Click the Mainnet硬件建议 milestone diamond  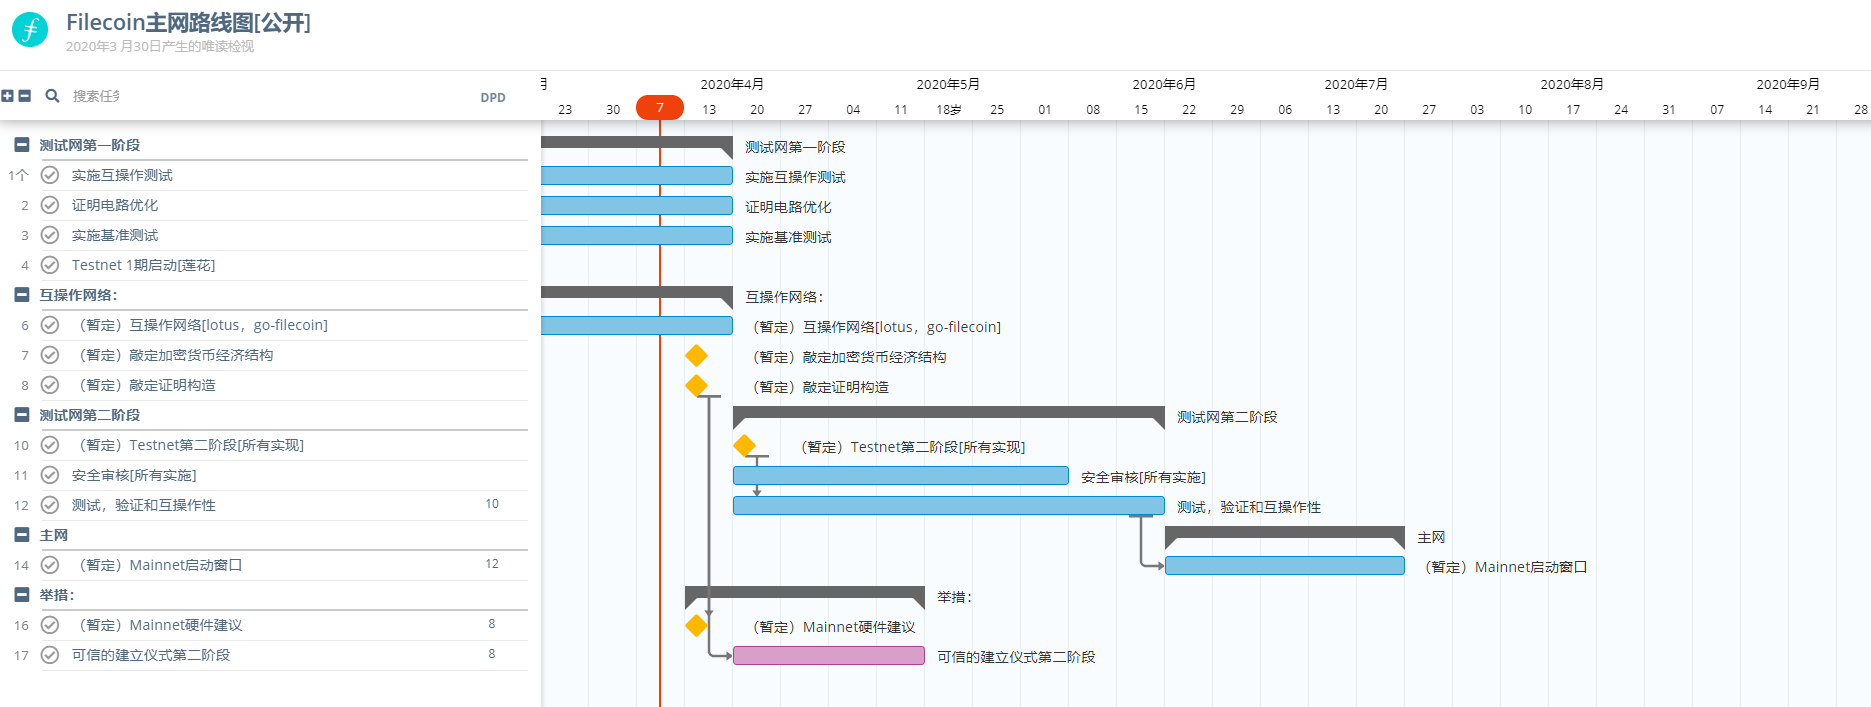[696, 625]
